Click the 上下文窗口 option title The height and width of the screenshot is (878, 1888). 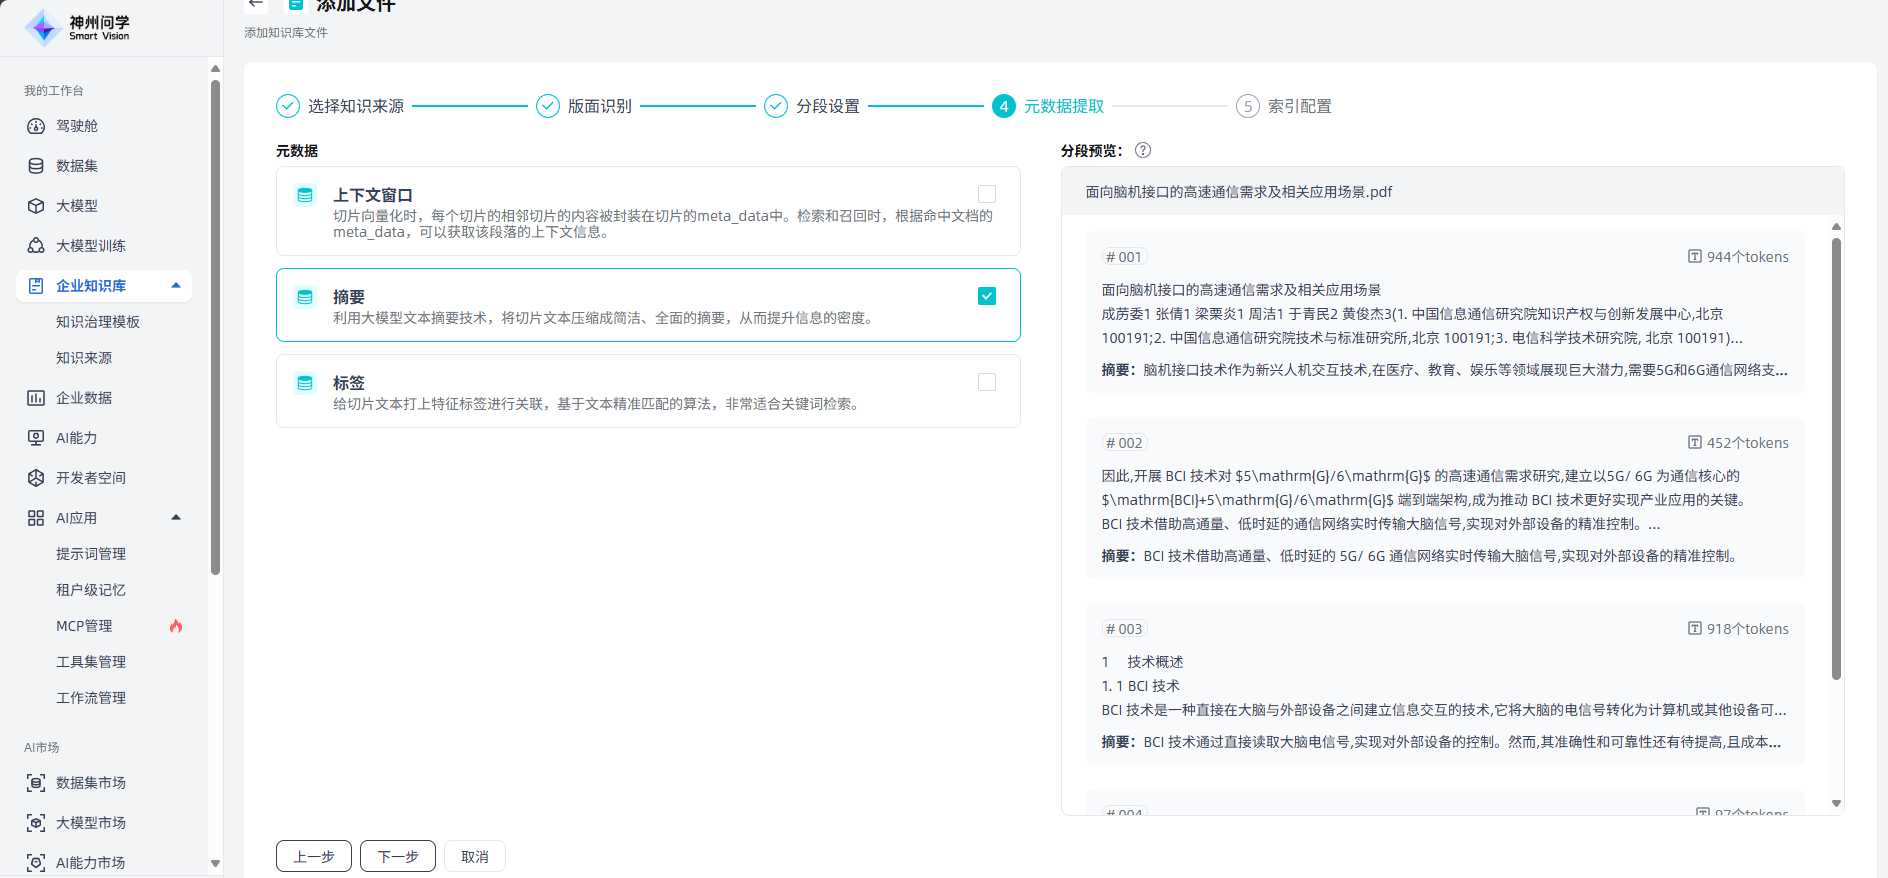373,195
